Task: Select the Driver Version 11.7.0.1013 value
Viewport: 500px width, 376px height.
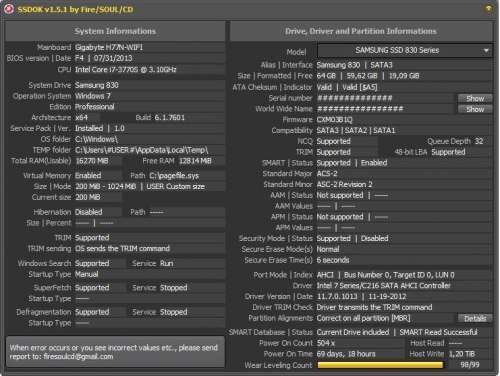Action: [337, 297]
